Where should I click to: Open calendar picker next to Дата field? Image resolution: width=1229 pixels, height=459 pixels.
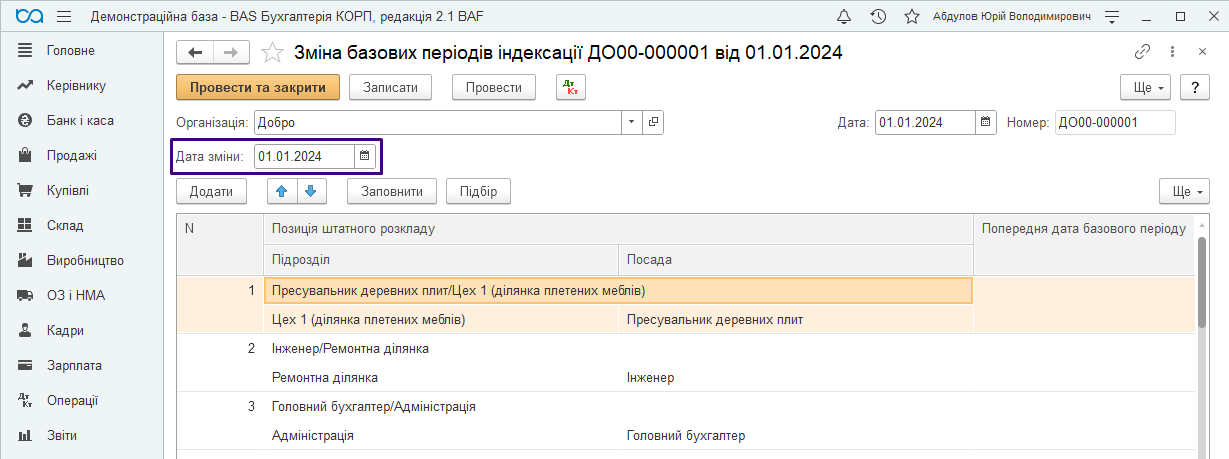[x=985, y=122]
